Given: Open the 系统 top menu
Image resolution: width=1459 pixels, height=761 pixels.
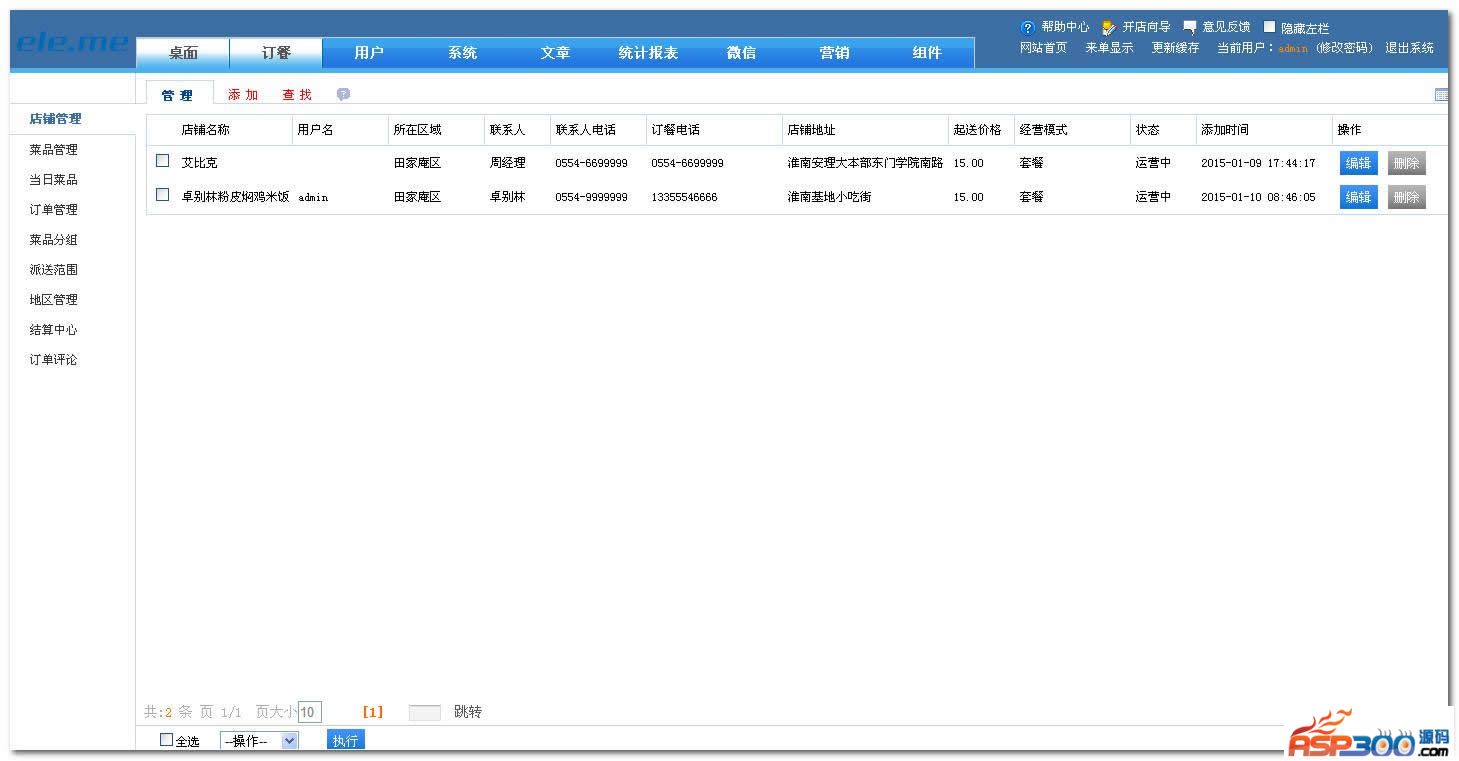Looking at the screenshot, I should point(462,53).
